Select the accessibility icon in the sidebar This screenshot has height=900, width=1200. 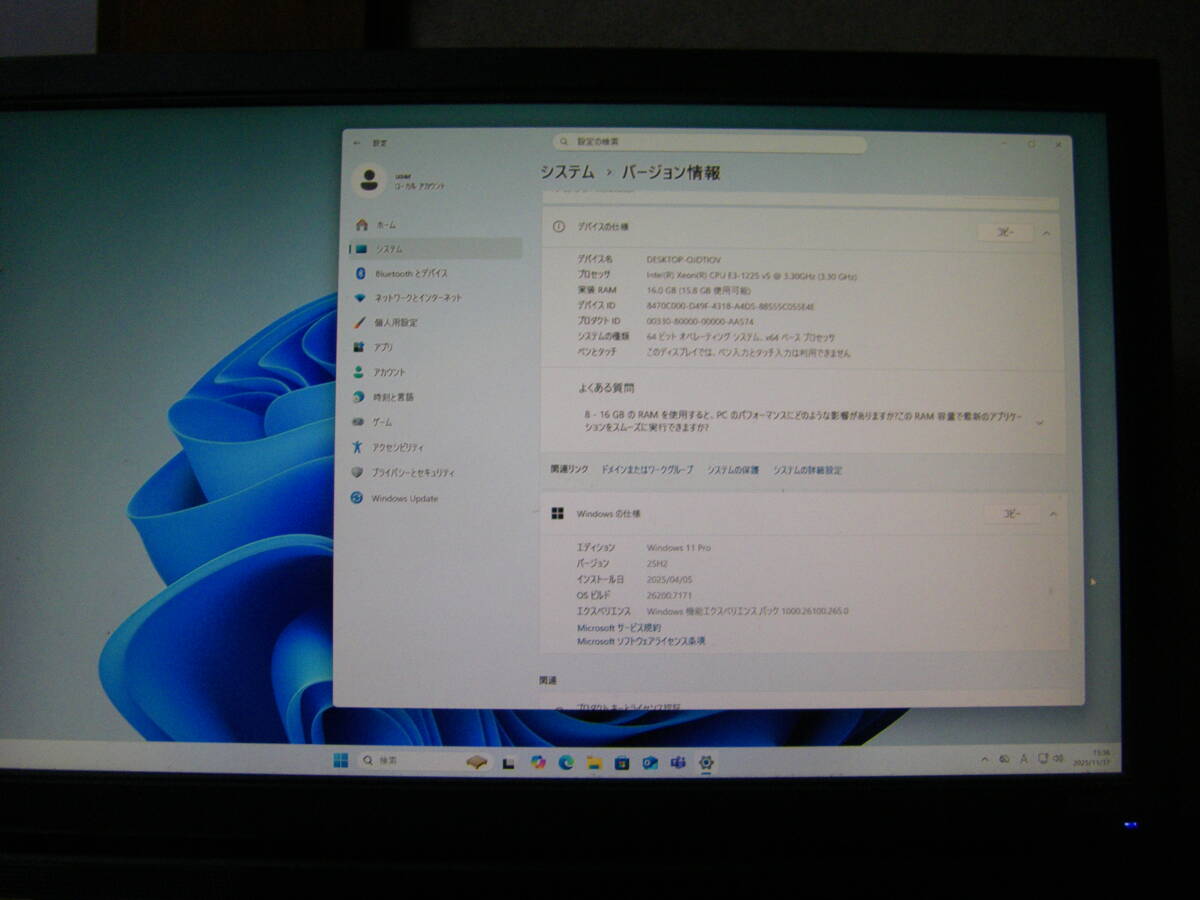pos(356,446)
